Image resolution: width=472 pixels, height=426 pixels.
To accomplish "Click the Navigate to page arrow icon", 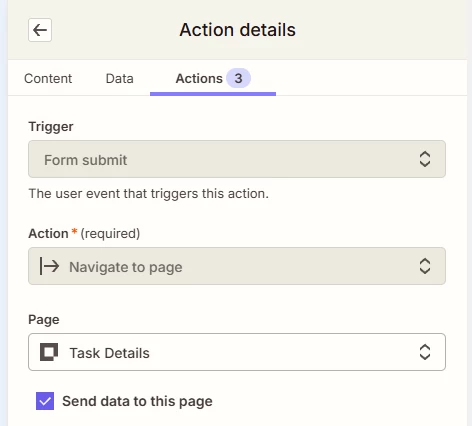I will (49, 266).
